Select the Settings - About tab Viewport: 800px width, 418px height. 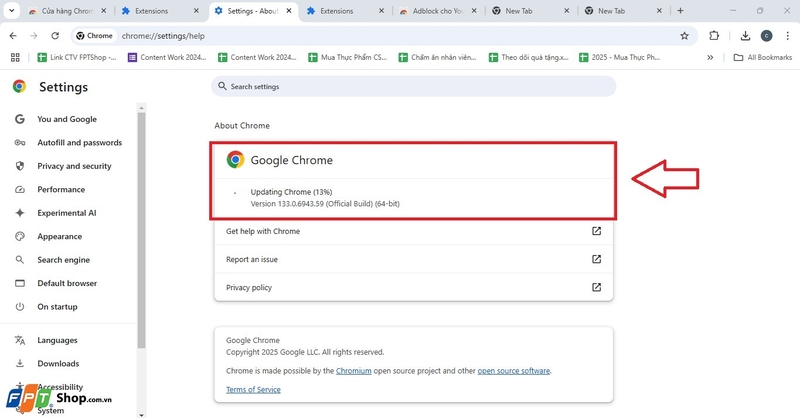point(254,11)
